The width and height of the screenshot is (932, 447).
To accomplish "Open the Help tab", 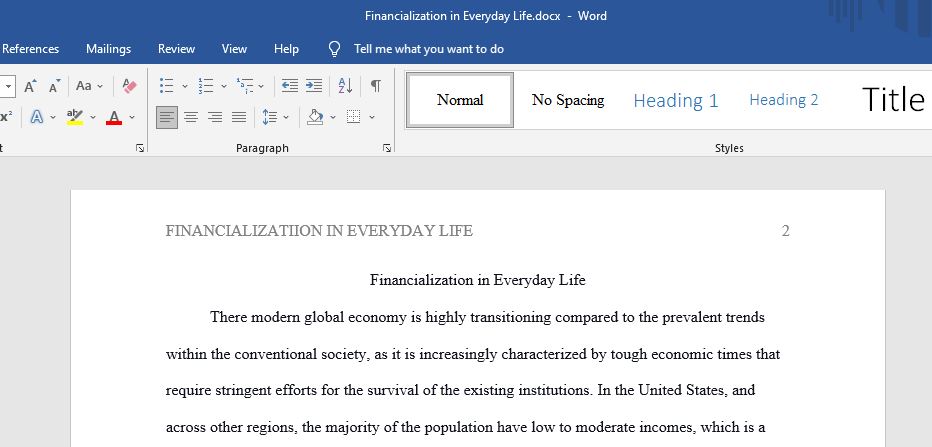I will [x=286, y=49].
